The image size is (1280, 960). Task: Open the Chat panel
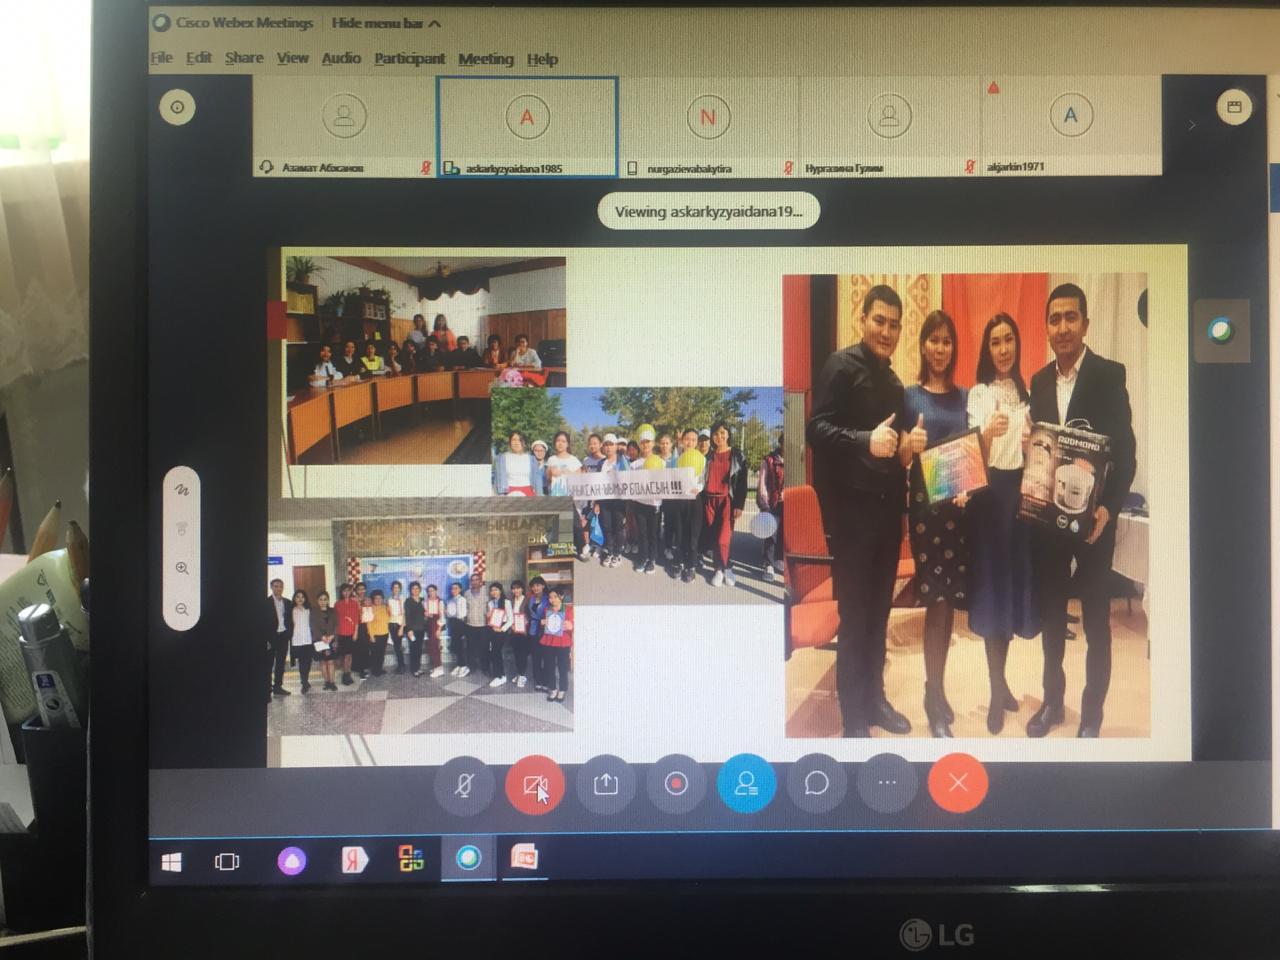[x=816, y=783]
